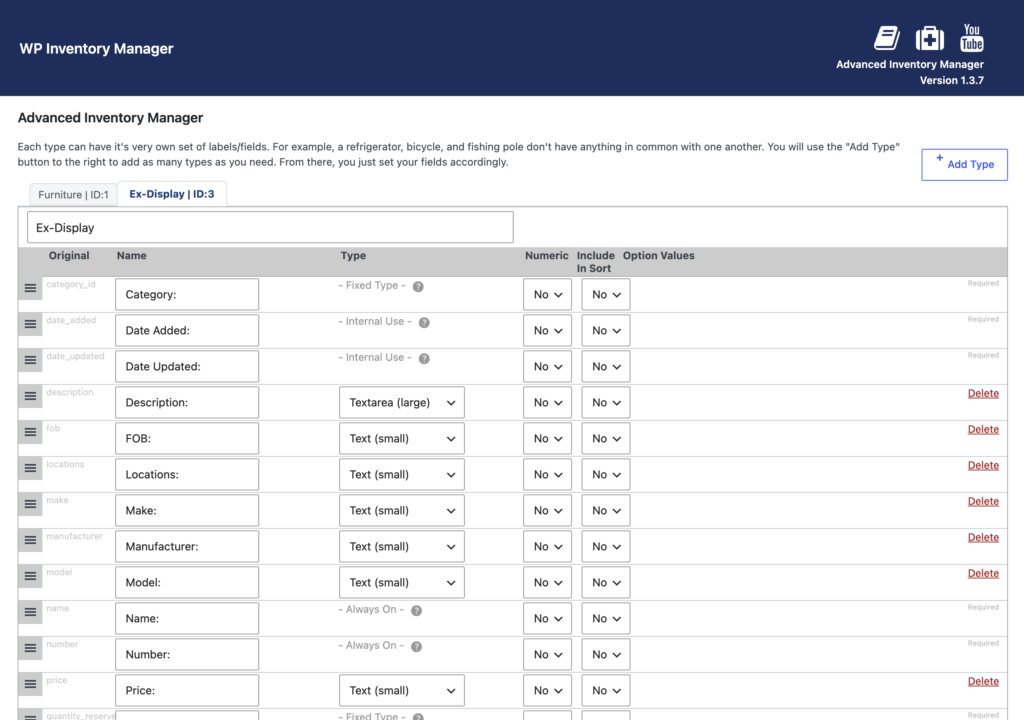The height and width of the screenshot is (720, 1024).
Task: Click help icon beside Name Always On
Action: pyautogui.click(x=417, y=610)
